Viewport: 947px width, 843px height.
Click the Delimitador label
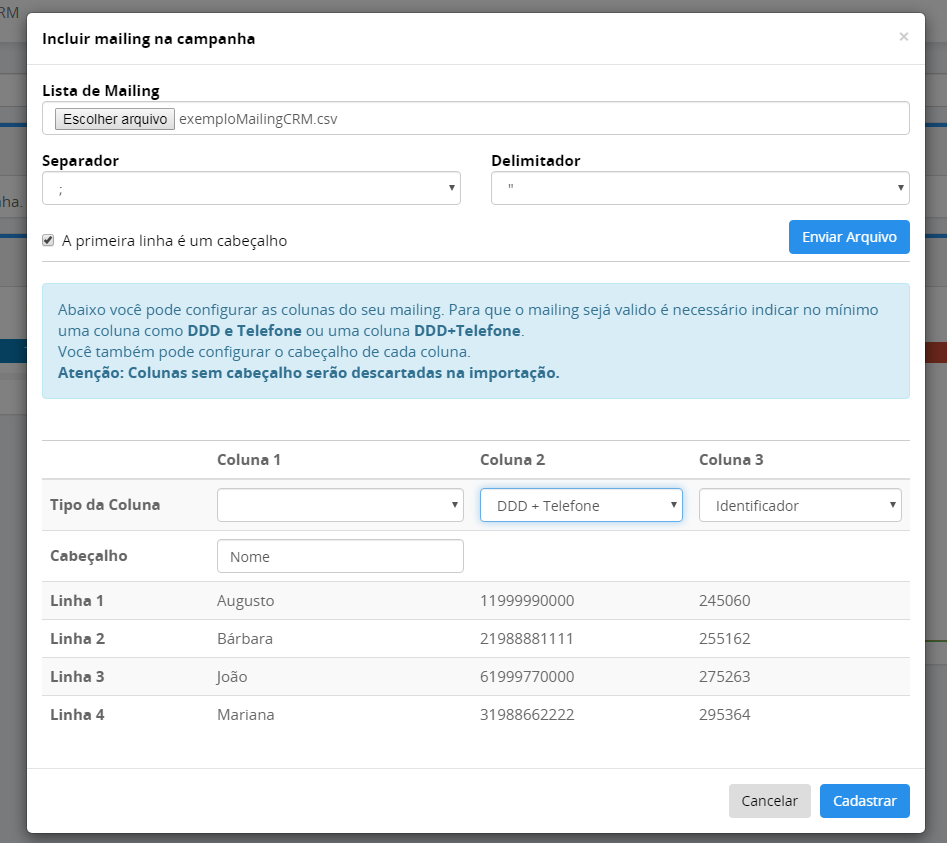coord(536,161)
